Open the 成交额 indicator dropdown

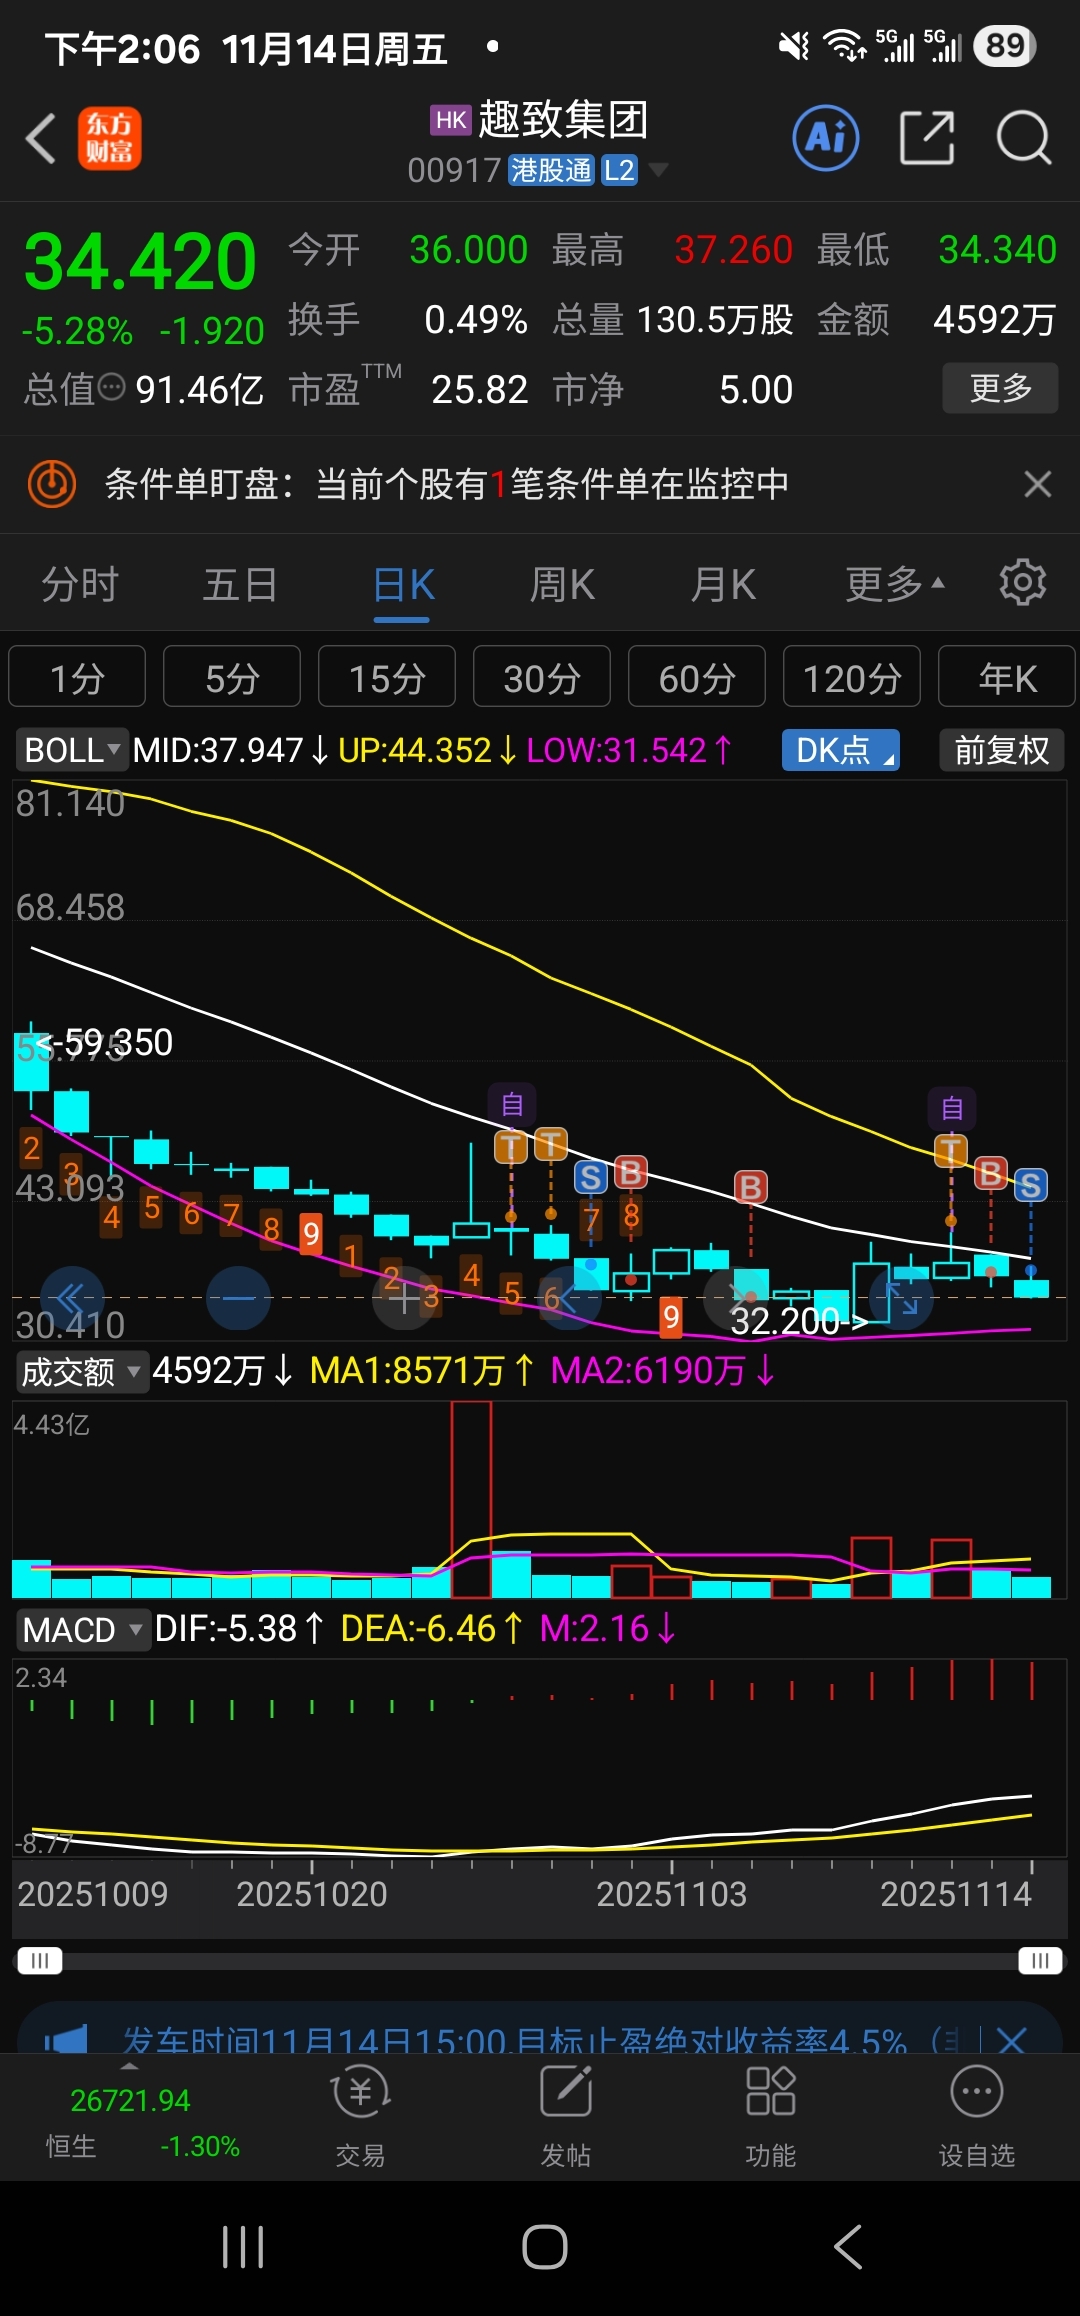[82, 1371]
